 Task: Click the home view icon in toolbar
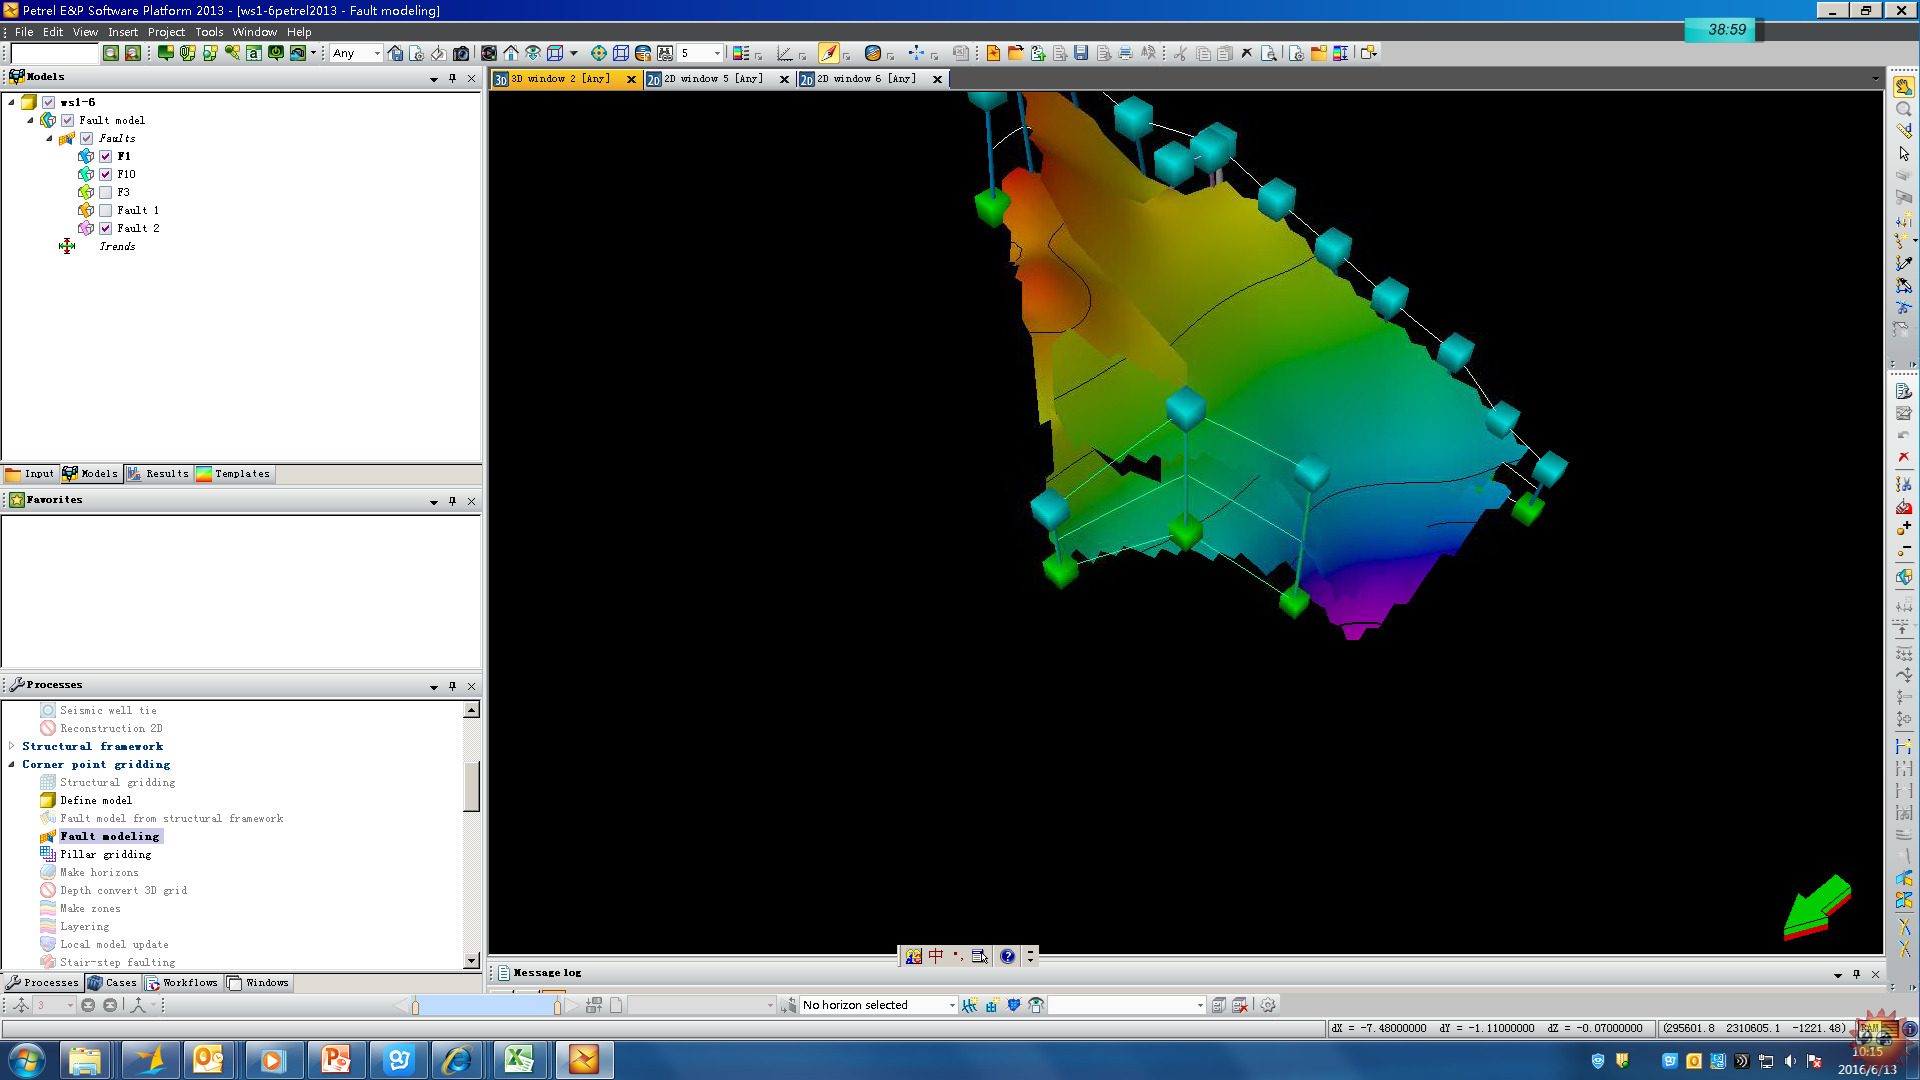(x=511, y=53)
